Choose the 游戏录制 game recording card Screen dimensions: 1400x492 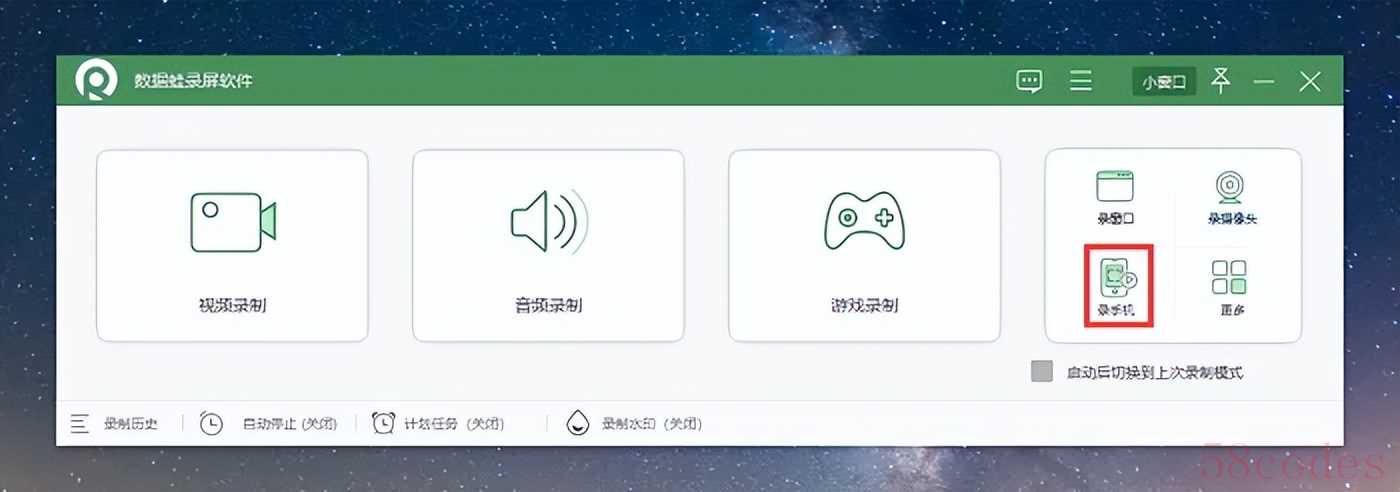click(864, 246)
